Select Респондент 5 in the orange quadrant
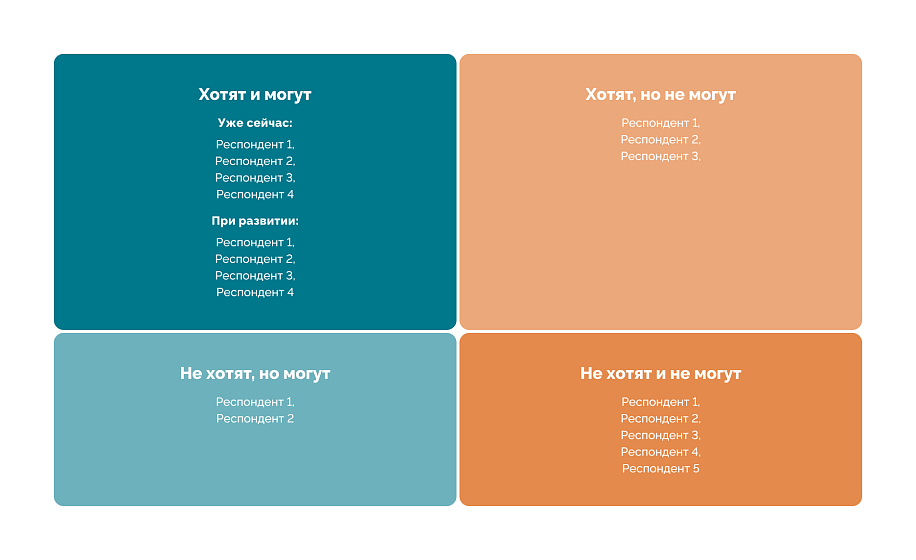The image size is (916, 560). point(660,469)
